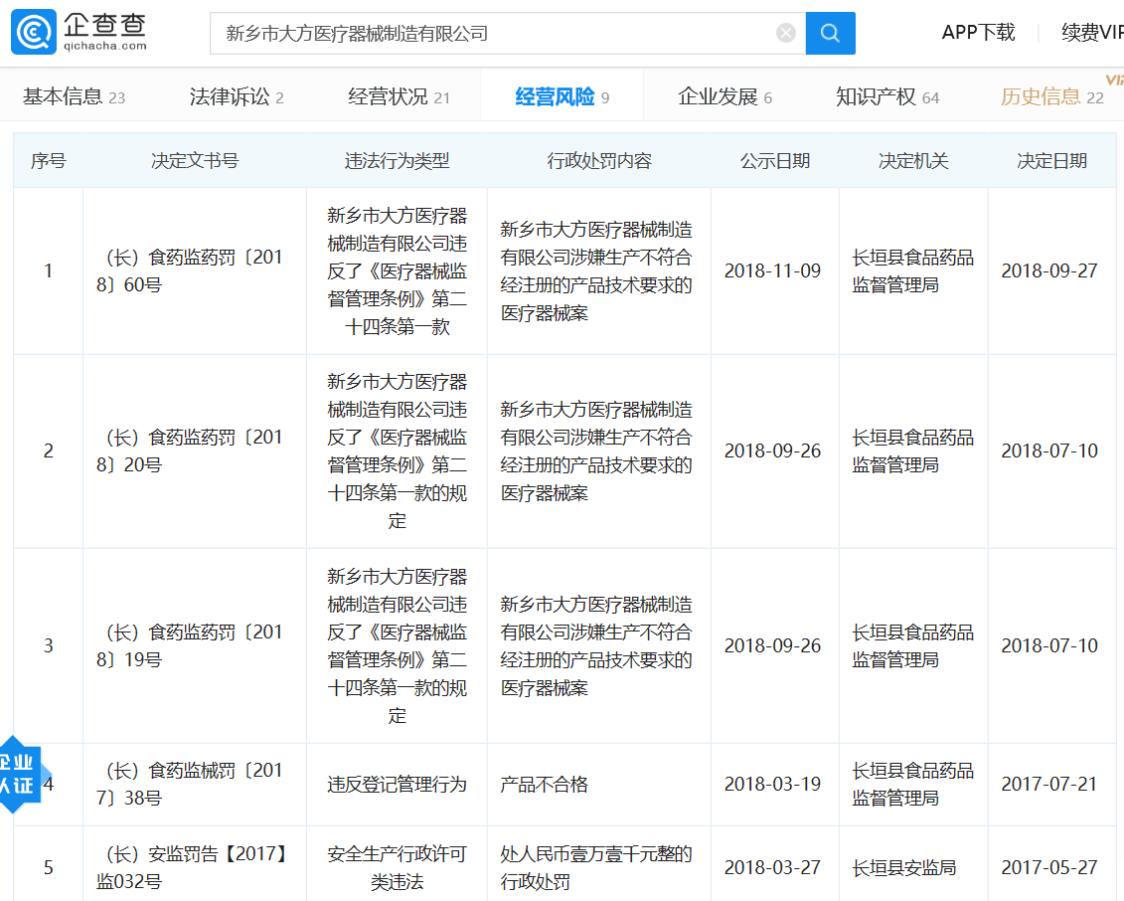
Task: View the 历史信息 VIP tab
Action: pos(1052,96)
